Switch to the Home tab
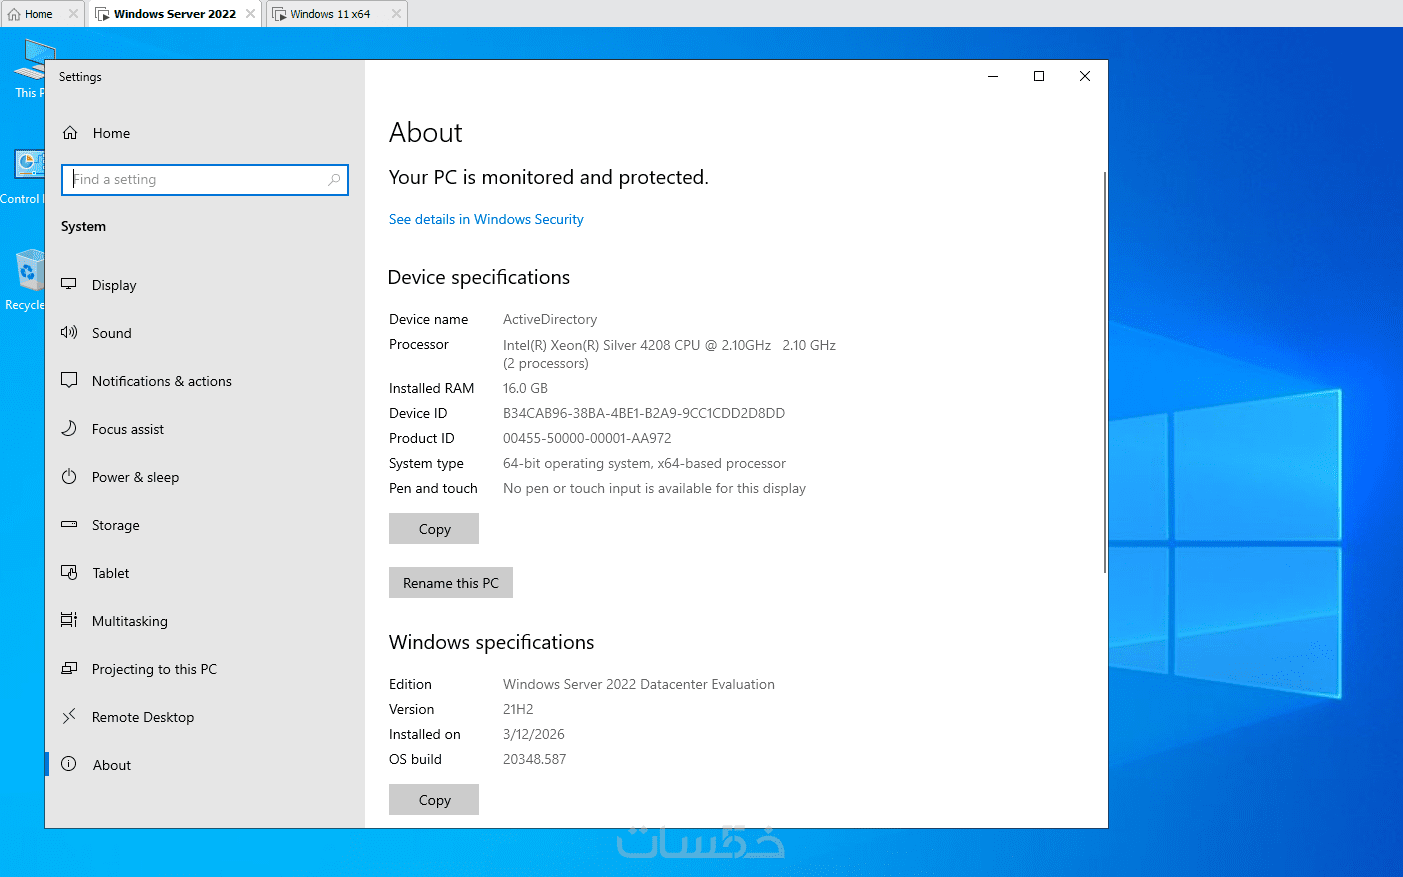This screenshot has height=877, width=1403. click(x=43, y=14)
